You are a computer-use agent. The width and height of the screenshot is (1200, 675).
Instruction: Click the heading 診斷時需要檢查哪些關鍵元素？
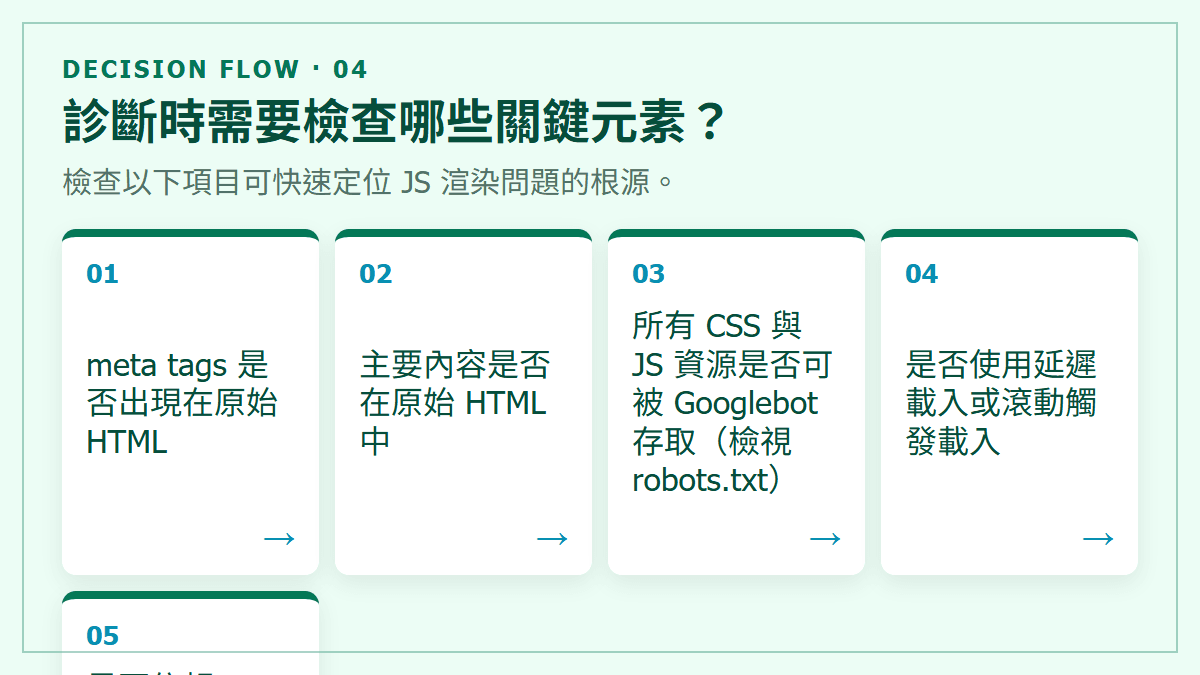click(x=394, y=122)
